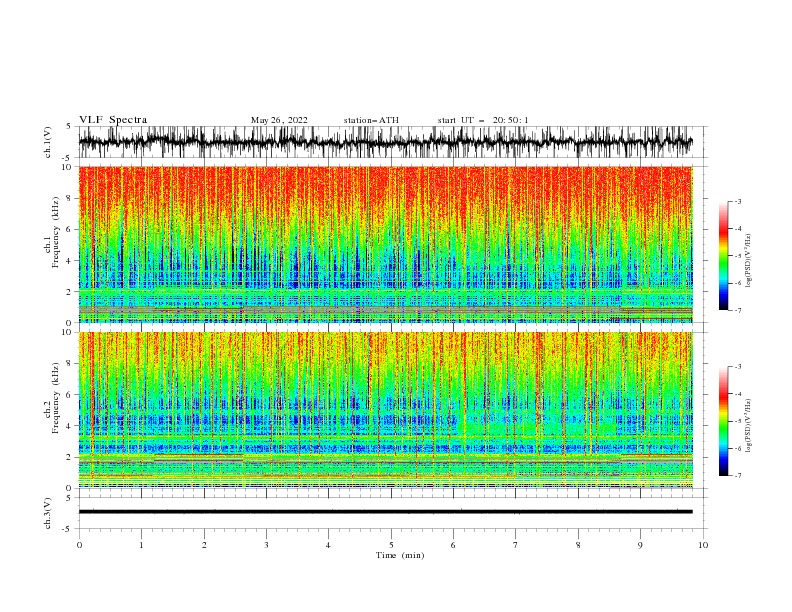Click ch.2 frequency tick label 10
This screenshot has width=792, height=612.
67,332
